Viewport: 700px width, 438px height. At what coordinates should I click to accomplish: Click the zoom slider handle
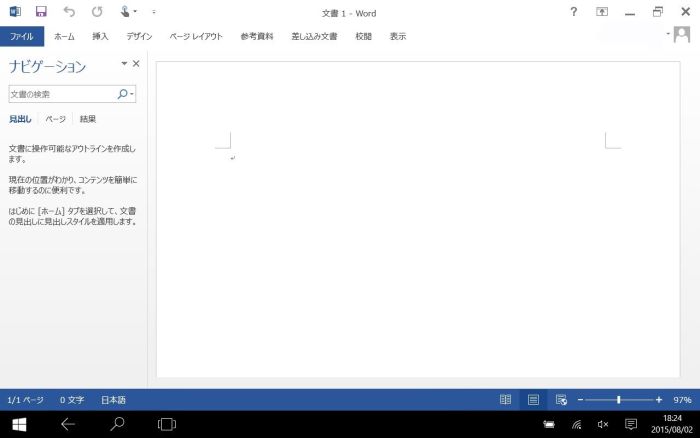(x=618, y=399)
